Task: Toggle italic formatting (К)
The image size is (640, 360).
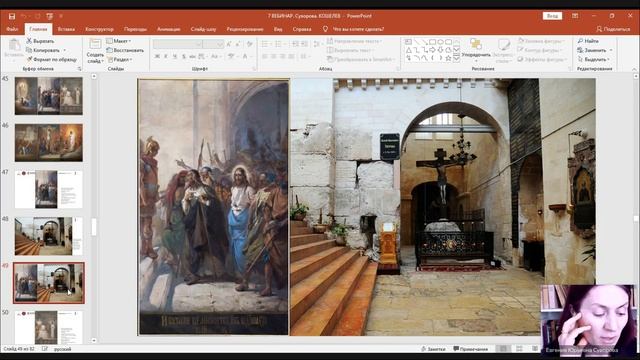Action: [166, 56]
